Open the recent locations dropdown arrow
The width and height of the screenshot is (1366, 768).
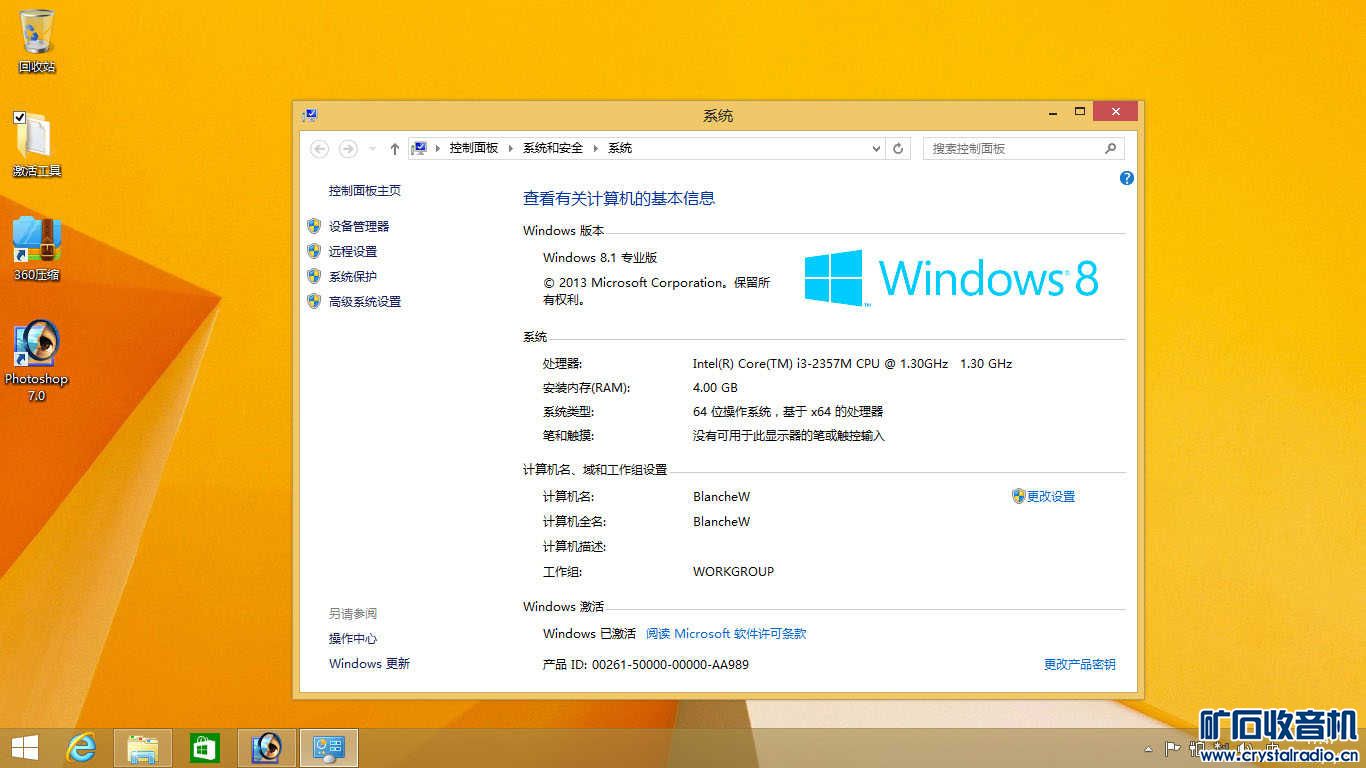[372, 149]
